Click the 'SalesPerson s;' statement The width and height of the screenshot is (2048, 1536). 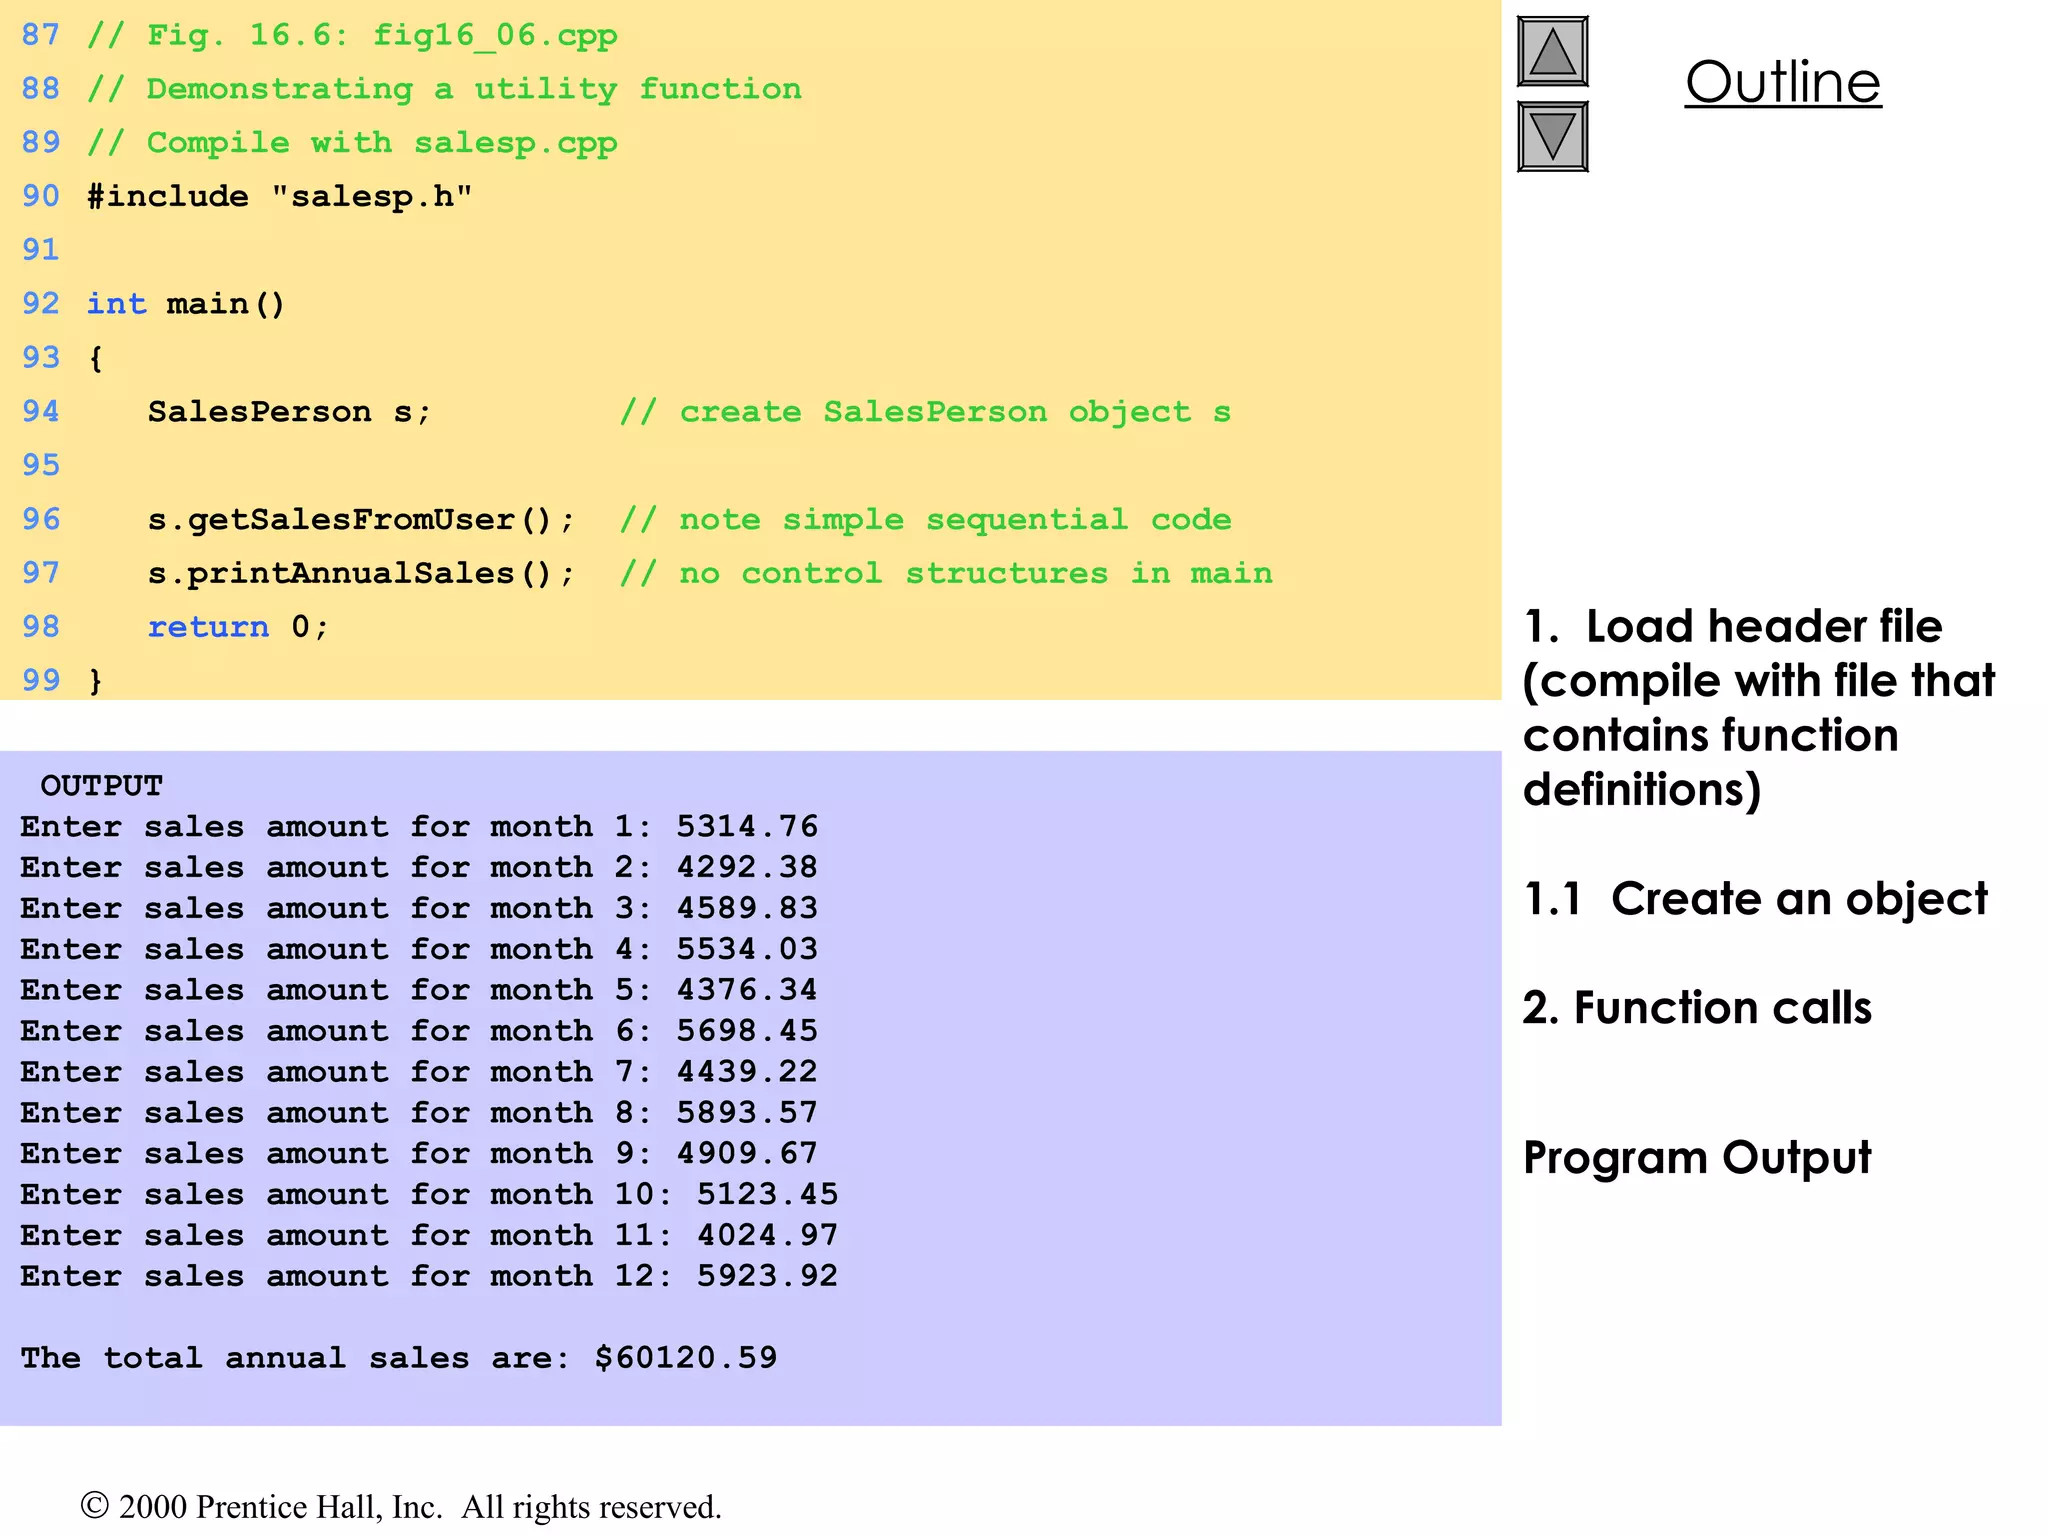tap(290, 412)
